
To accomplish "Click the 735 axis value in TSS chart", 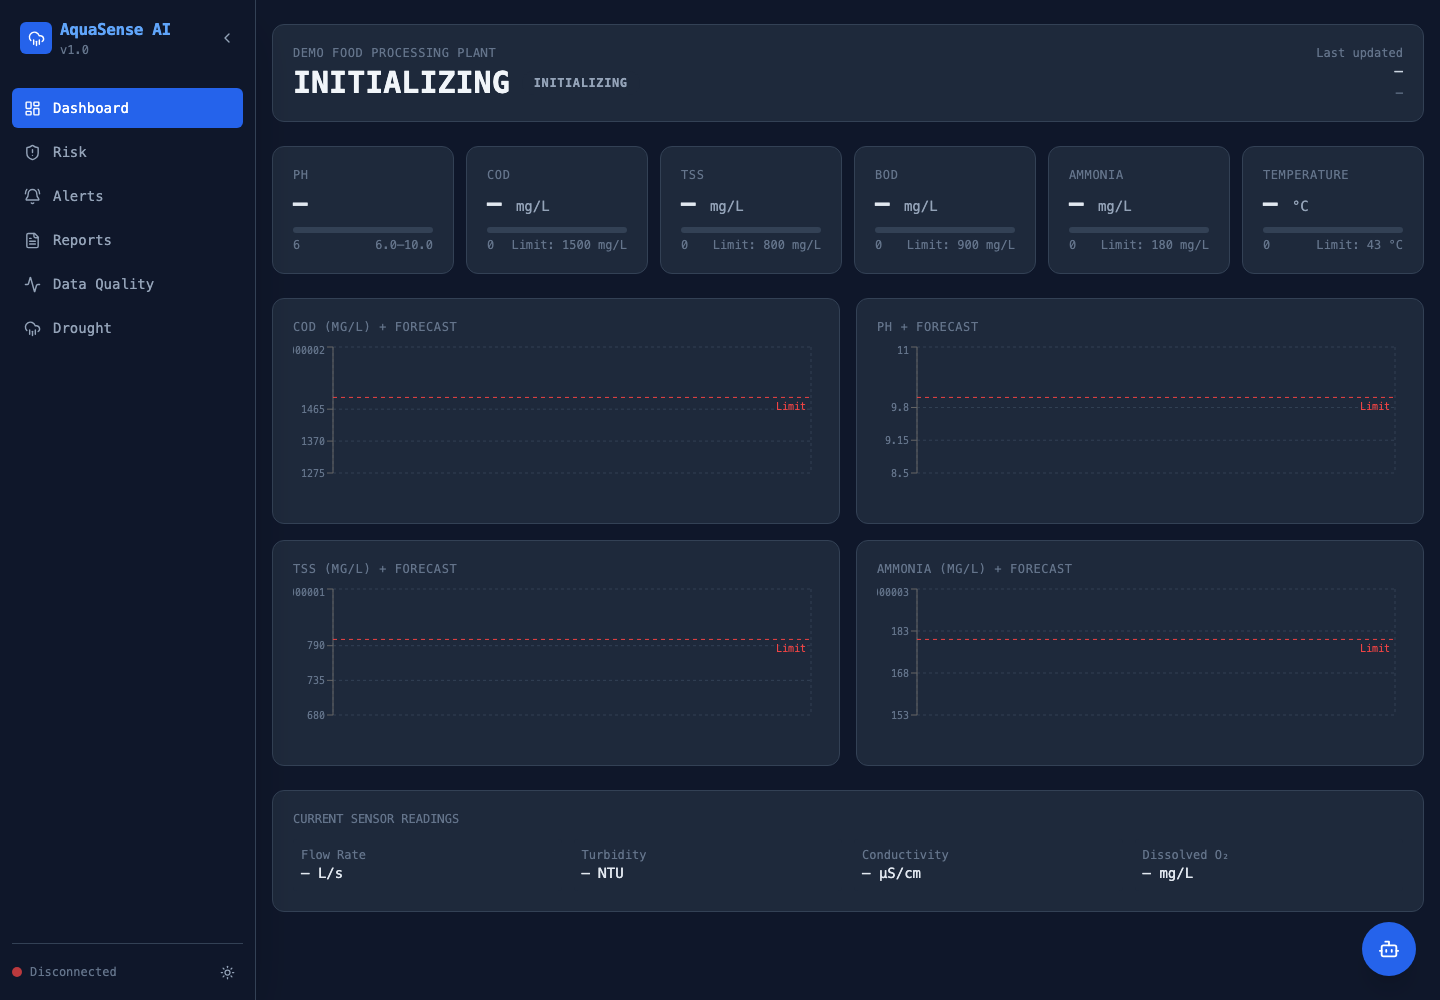I will coord(316,680).
